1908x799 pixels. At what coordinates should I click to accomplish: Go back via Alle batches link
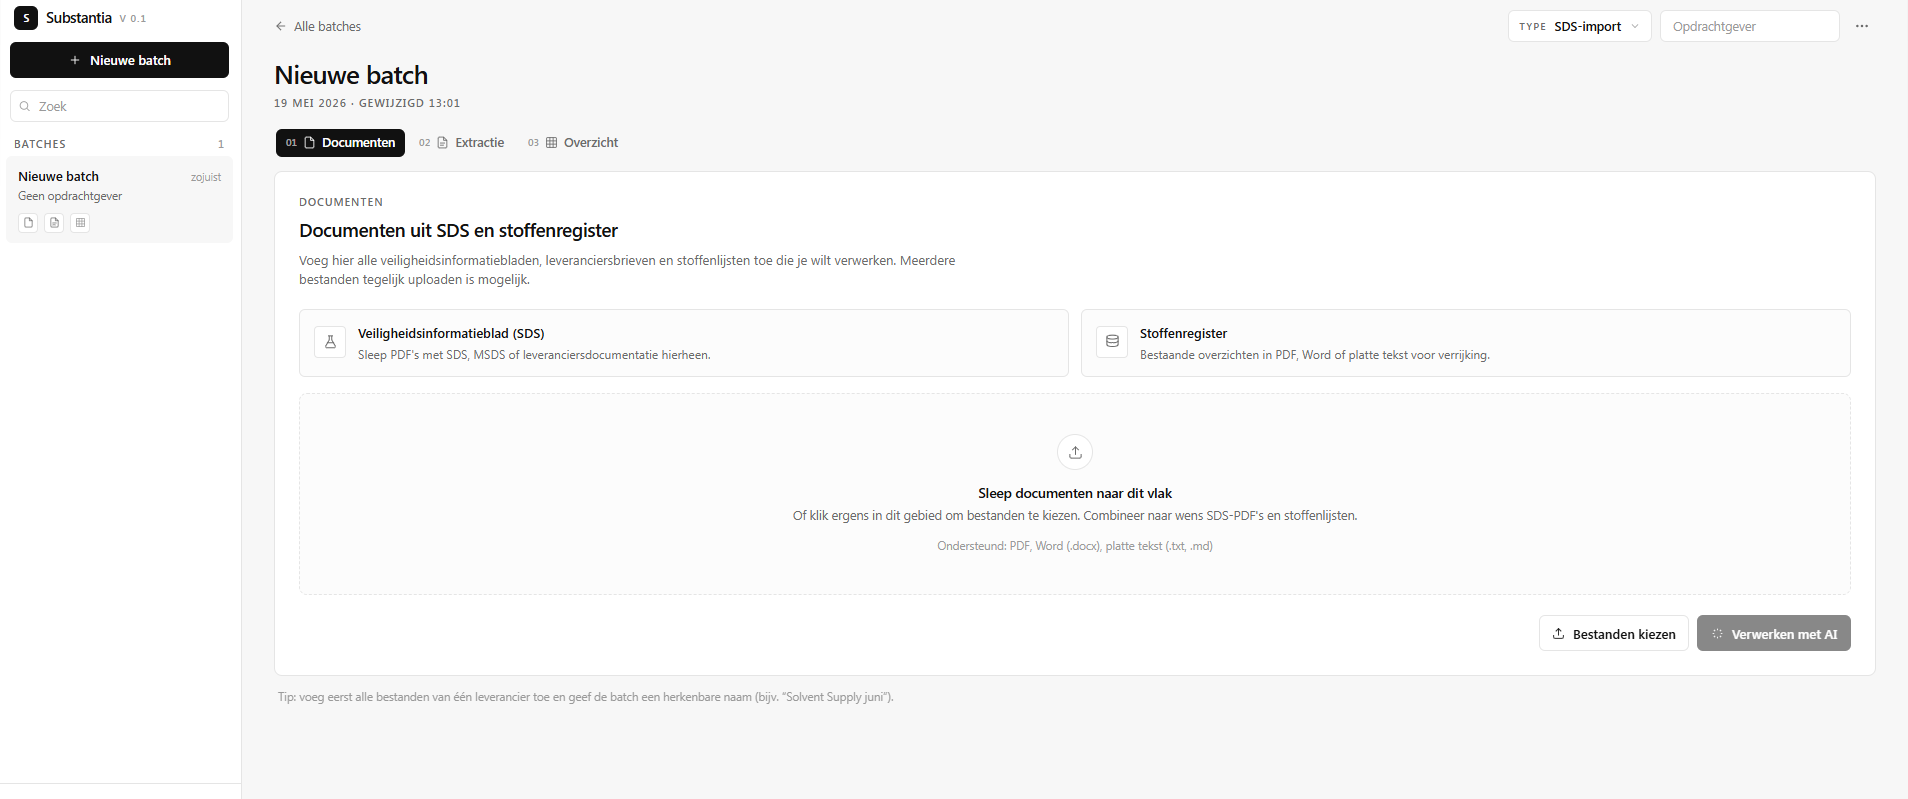pos(318,26)
